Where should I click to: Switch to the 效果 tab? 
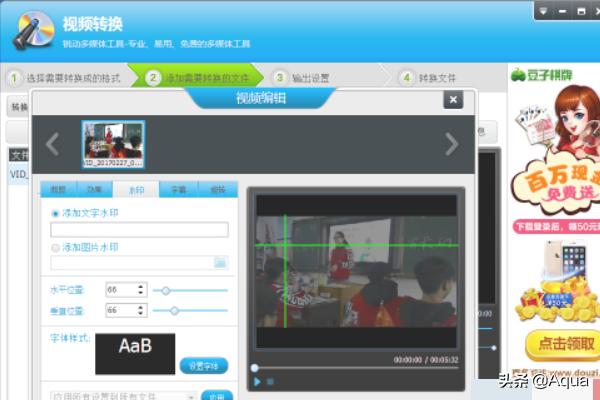pyautogui.click(x=94, y=189)
